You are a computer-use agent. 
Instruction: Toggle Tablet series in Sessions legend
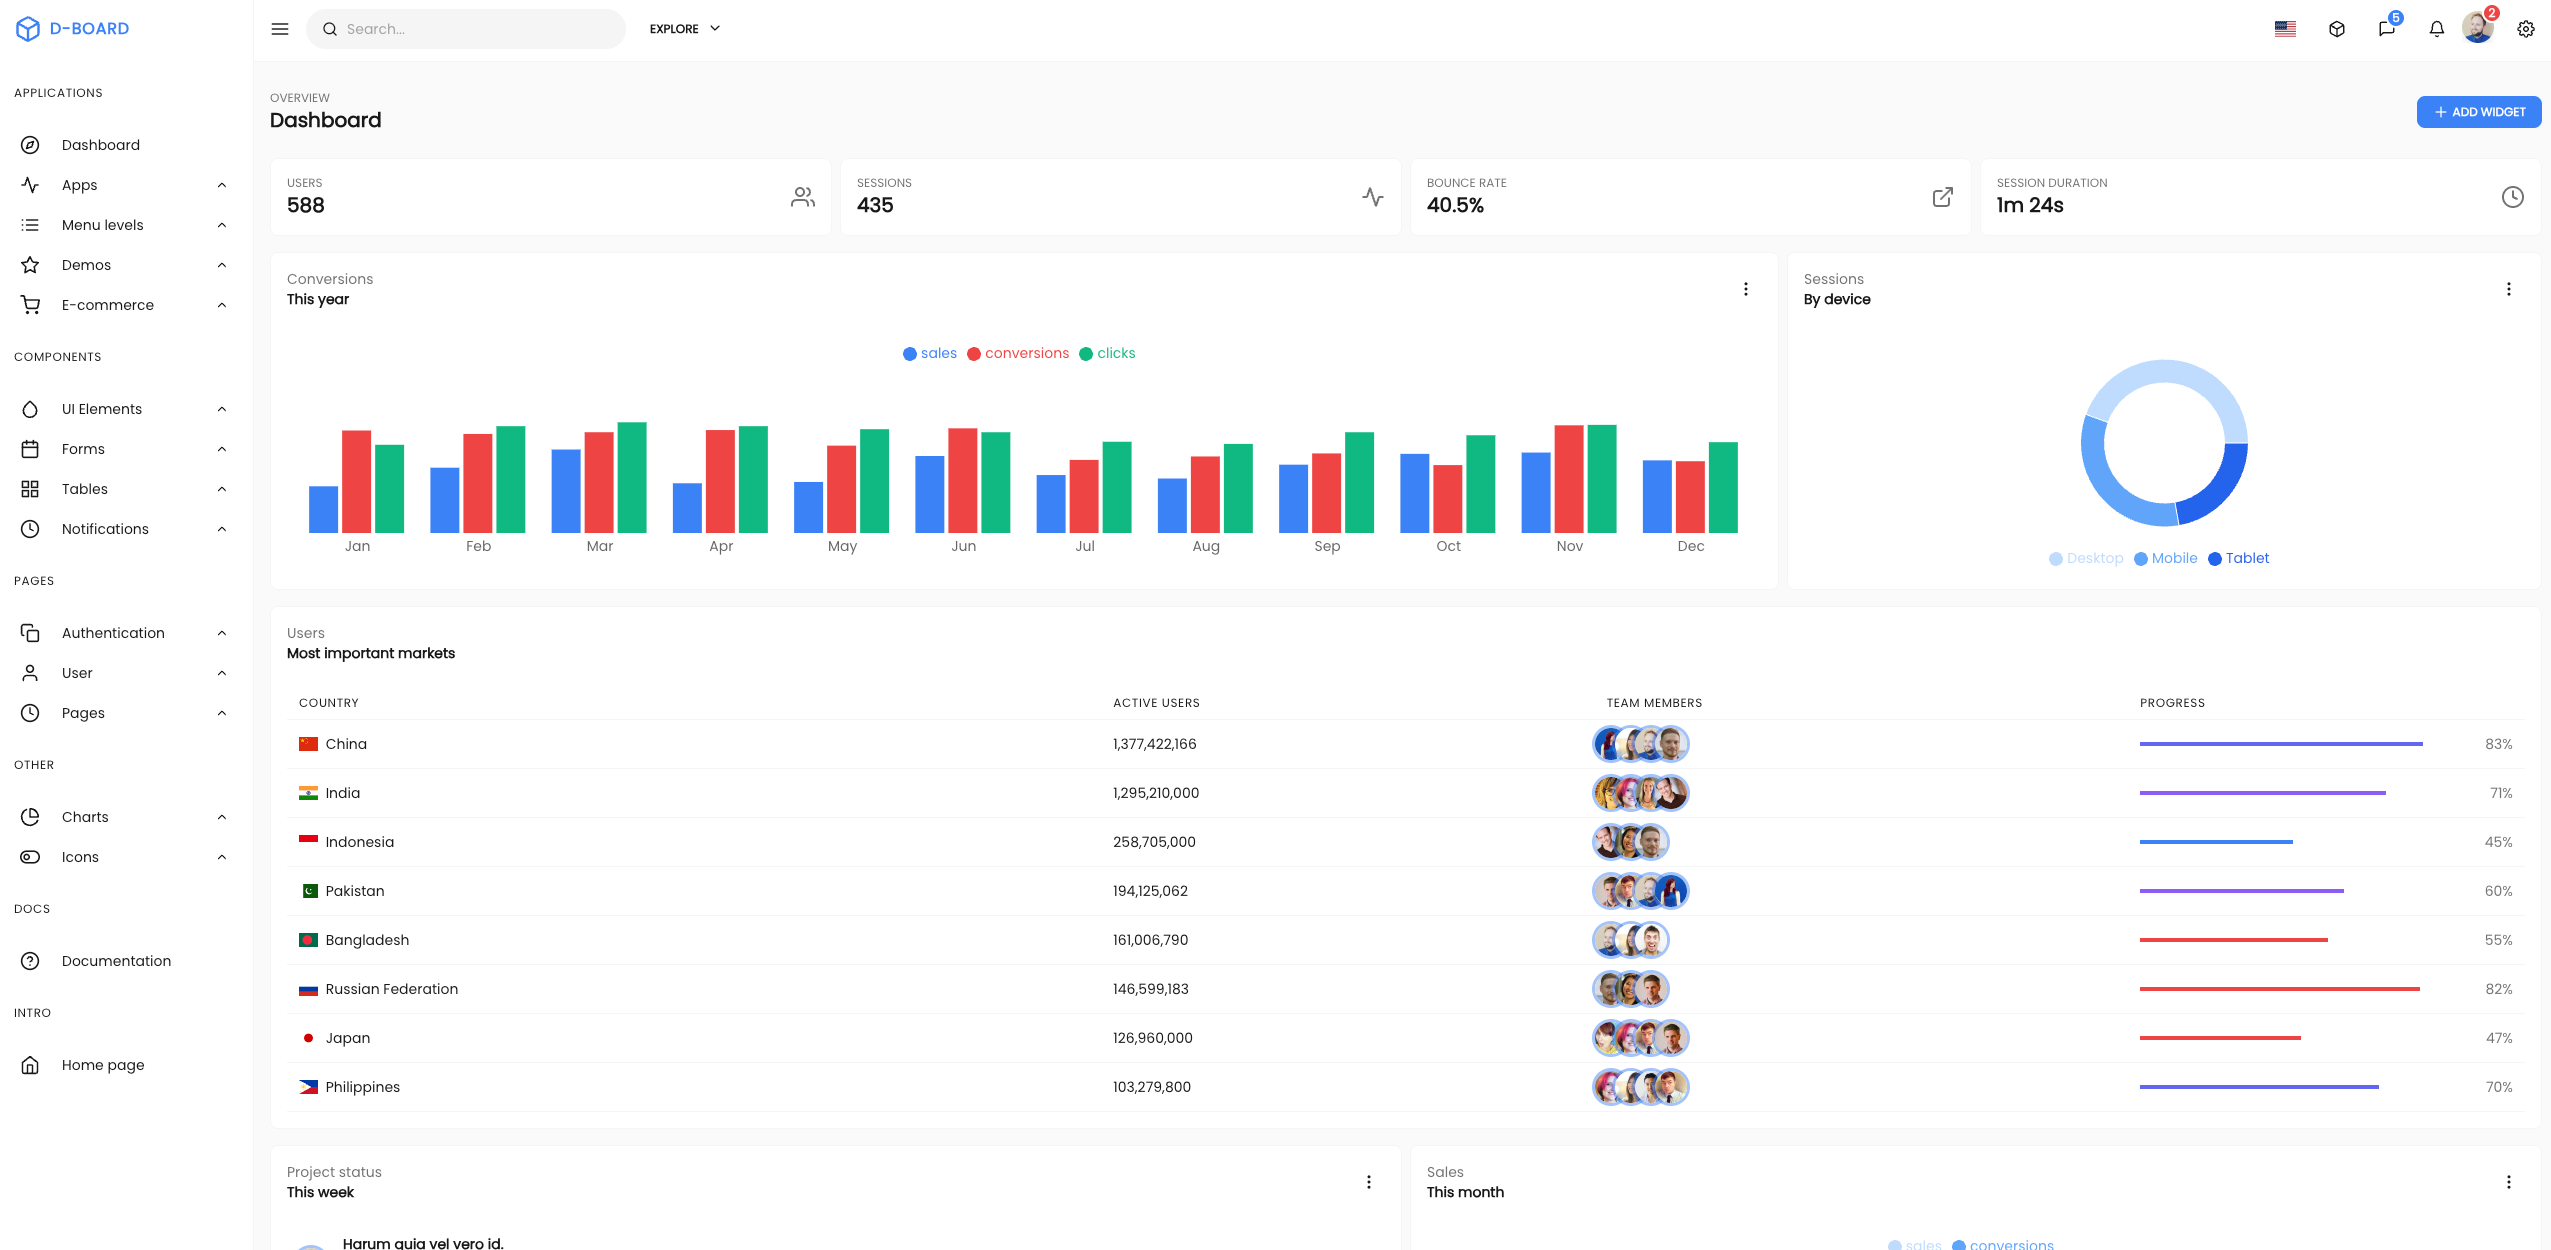[2238, 558]
